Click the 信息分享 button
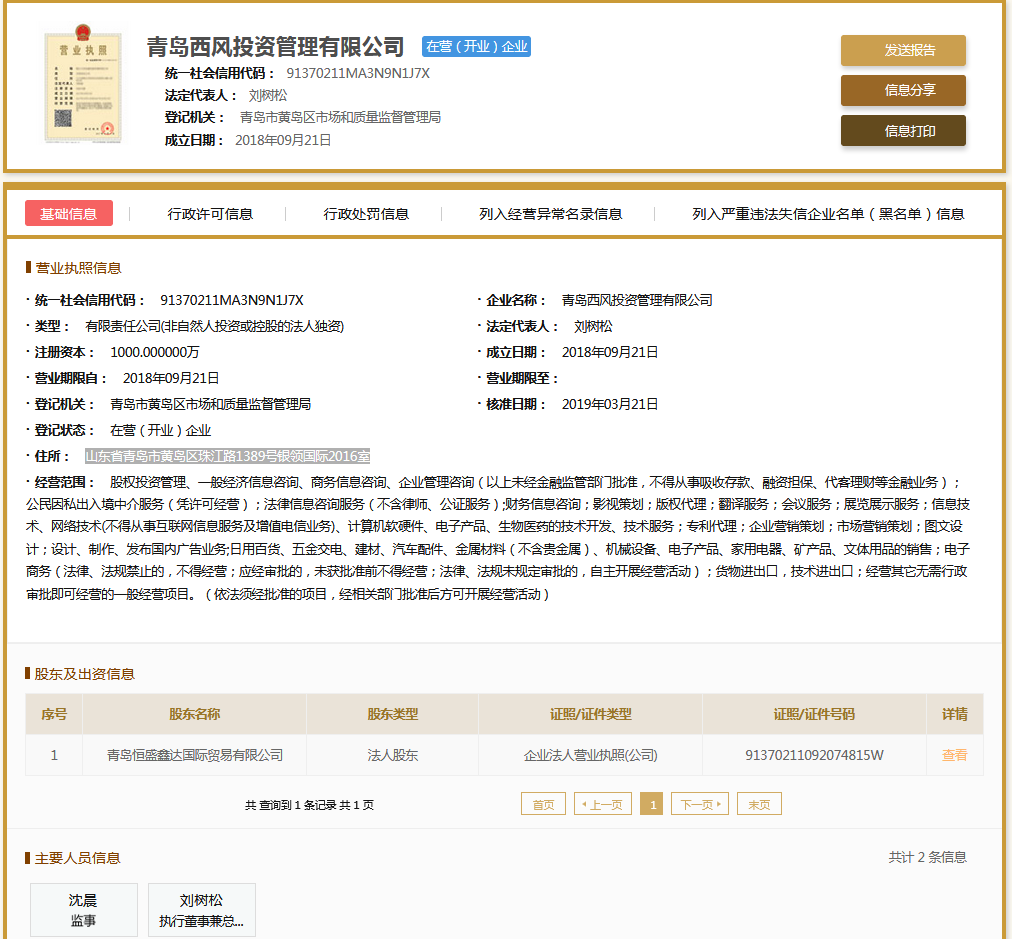 point(902,90)
